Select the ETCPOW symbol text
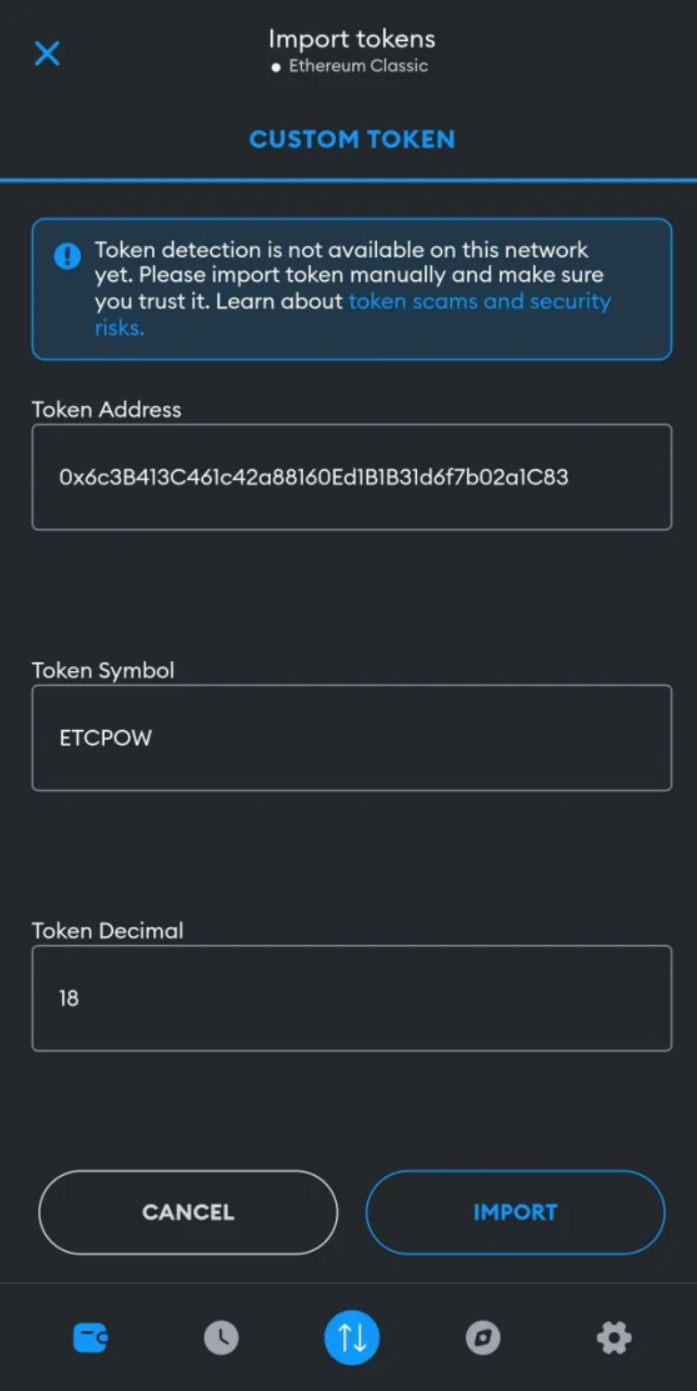697x1391 pixels. click(107, 738)
